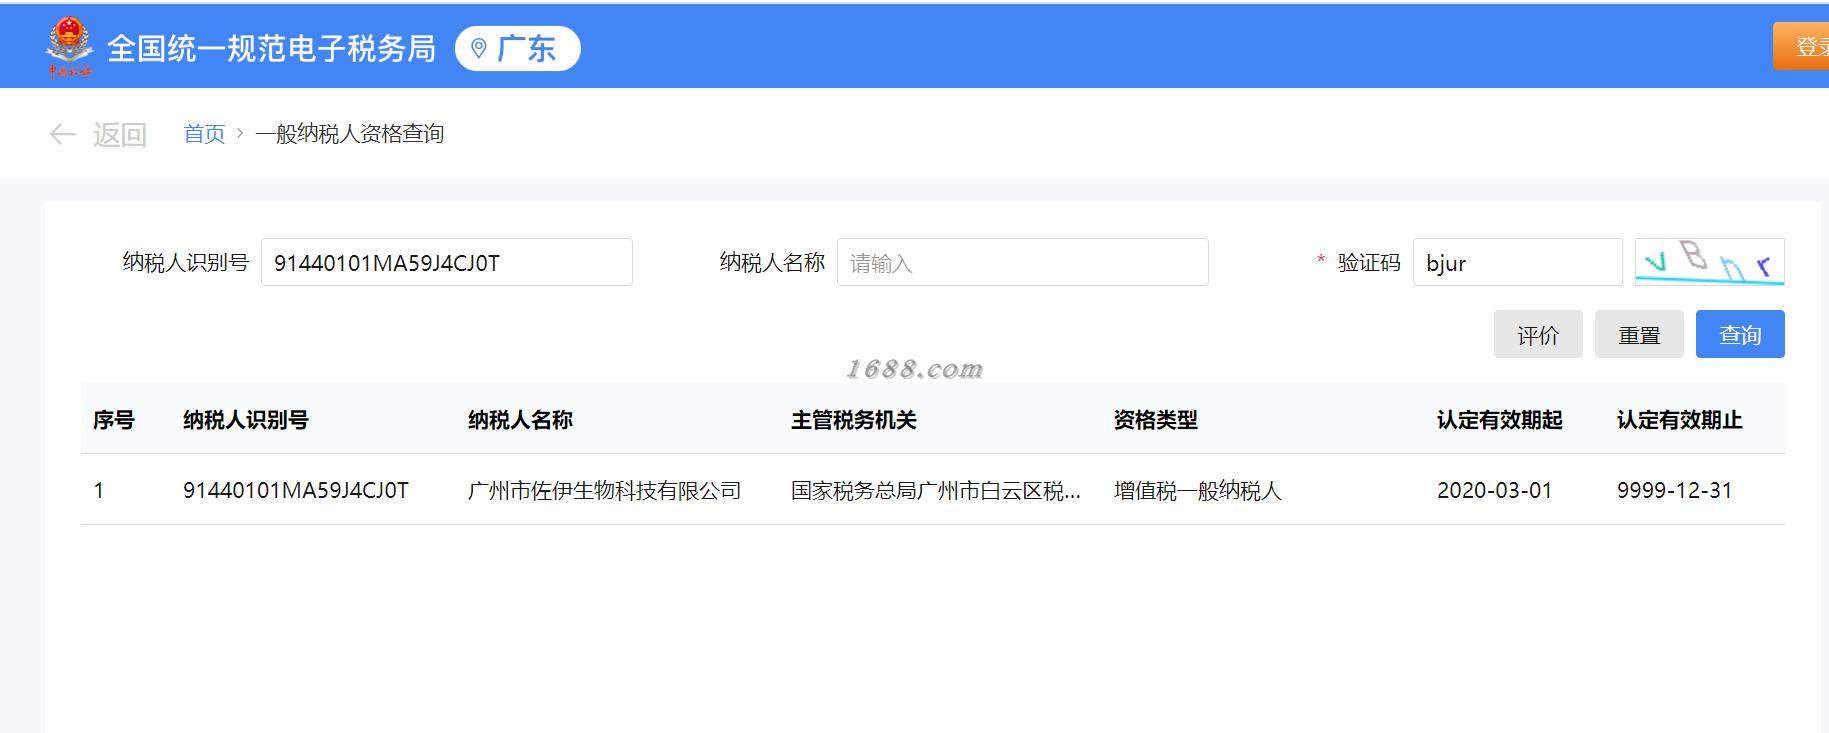
Task: Click the 序号 column header
Action: [114, 420]
